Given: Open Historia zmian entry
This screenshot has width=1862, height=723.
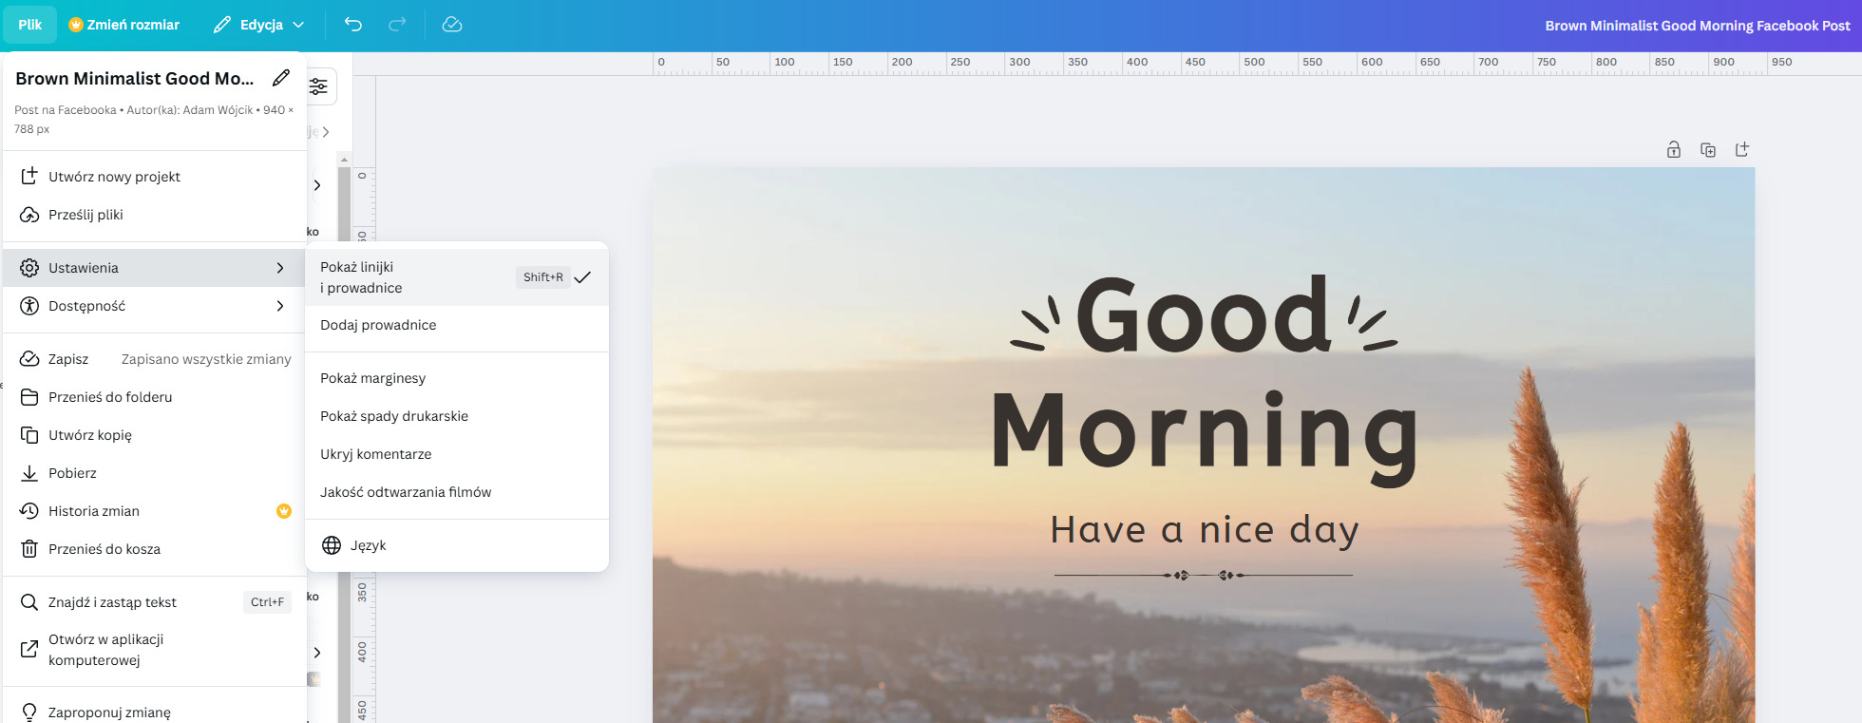Looking at the screenshot, I should pyautogui.click(x=154, y=511).
